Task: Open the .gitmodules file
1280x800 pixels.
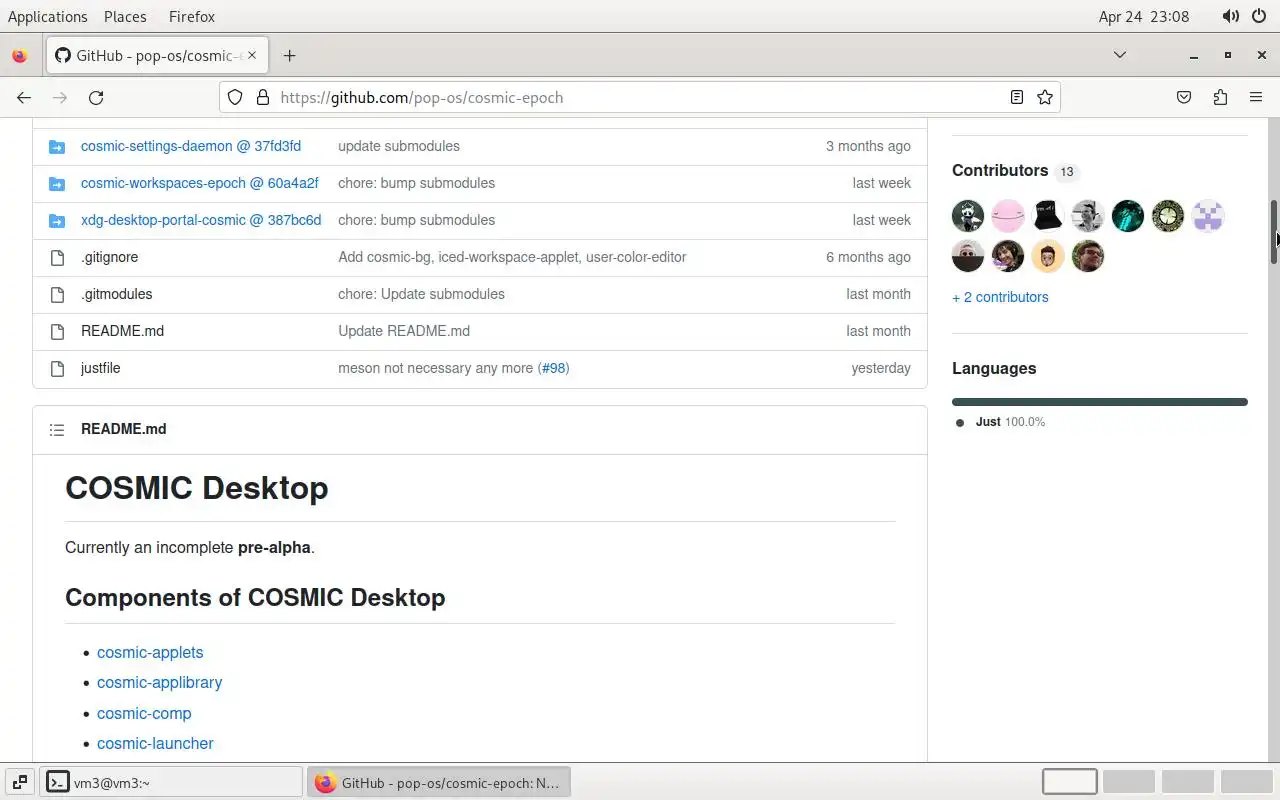Action: (x=117, y=294)
